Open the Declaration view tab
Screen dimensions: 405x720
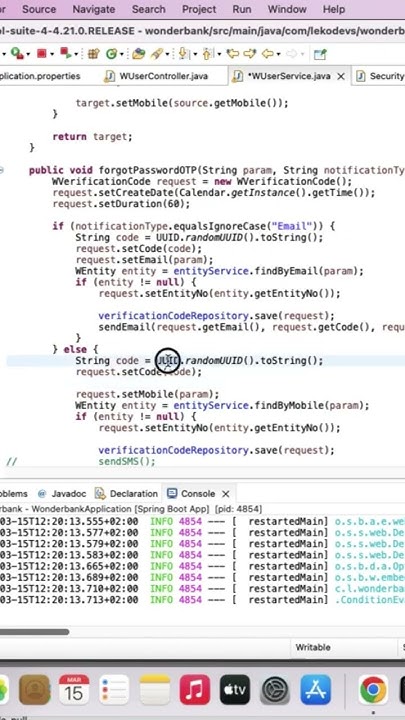126,494
